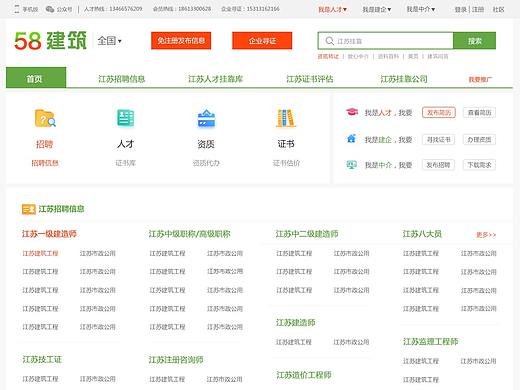Click the red 我要推广 nav link
Viewport: 520px width, 390px height.
coord(480,79)
